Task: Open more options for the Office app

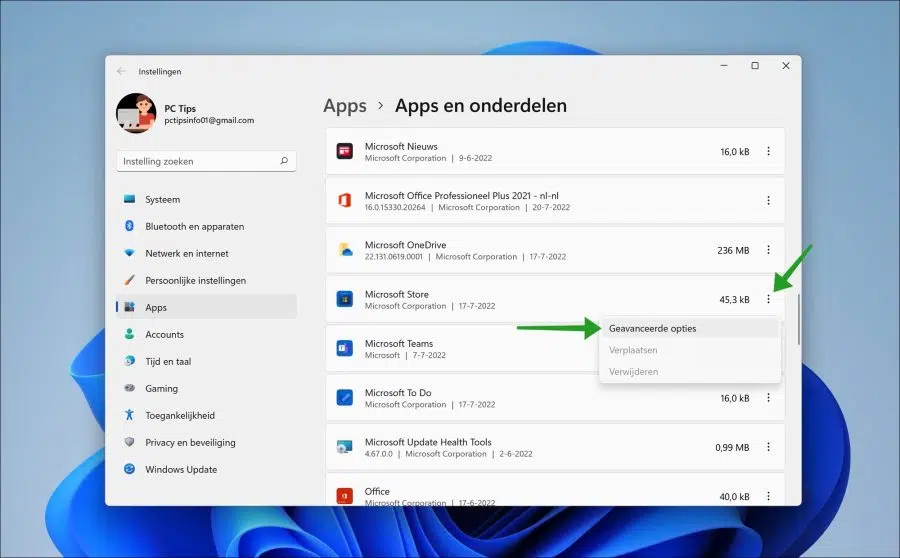Action: (768, 496)
